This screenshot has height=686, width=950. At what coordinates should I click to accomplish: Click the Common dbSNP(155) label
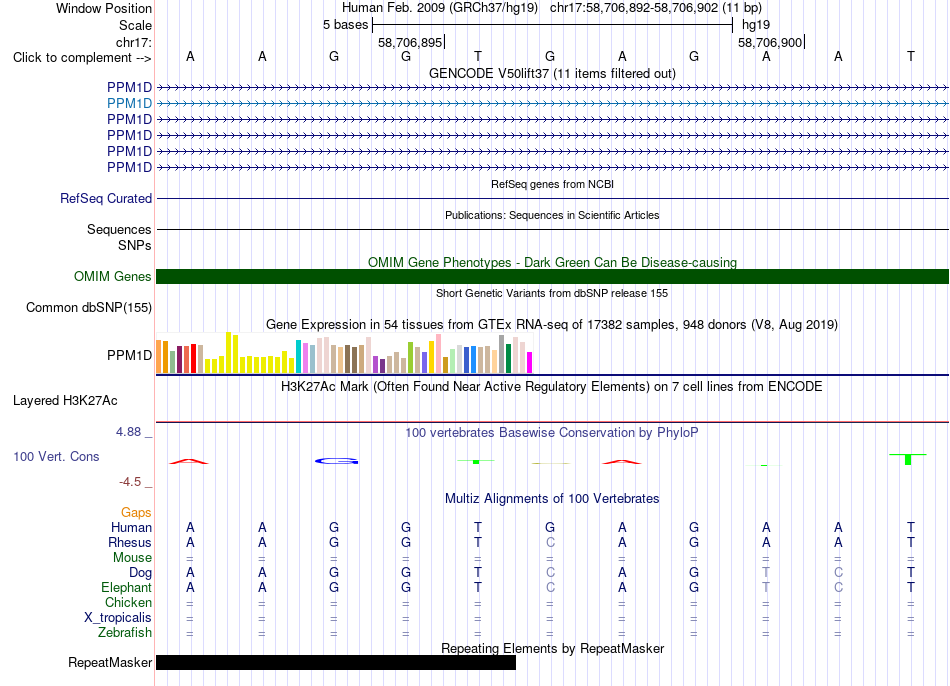coord(89,307)
